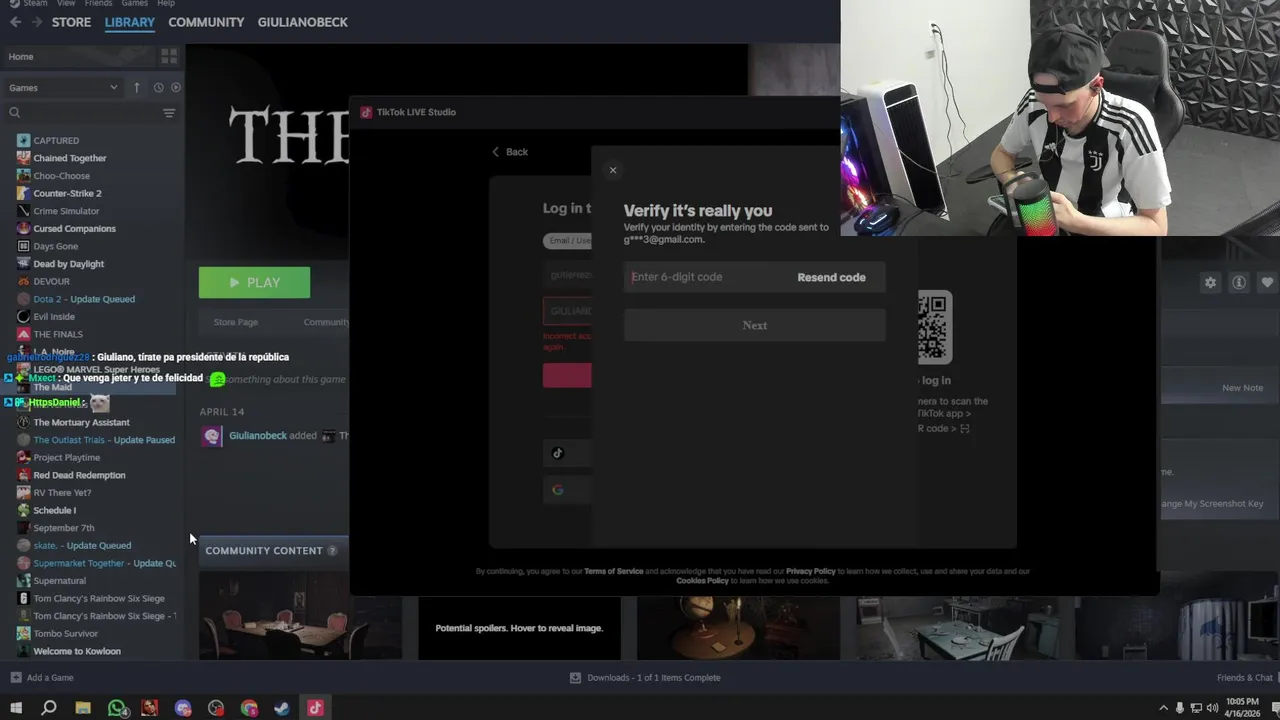Open game info icon
This screenshot has height=720, width=1280.
(1239, 283)
